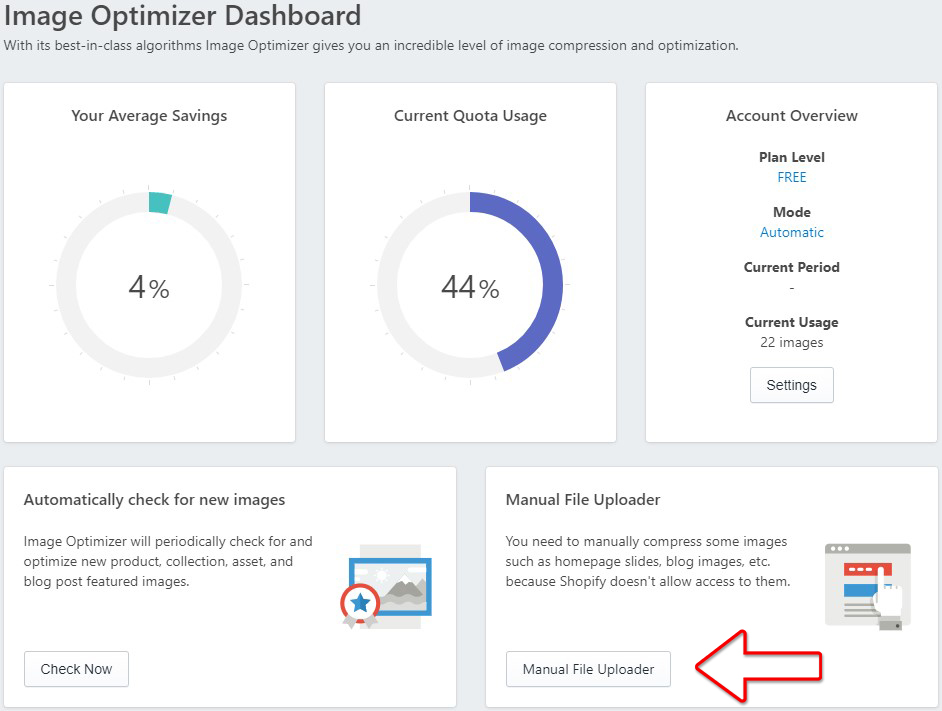Click the Check Now button
This screenshot has width=942, height=711.
tap(76, 669)
